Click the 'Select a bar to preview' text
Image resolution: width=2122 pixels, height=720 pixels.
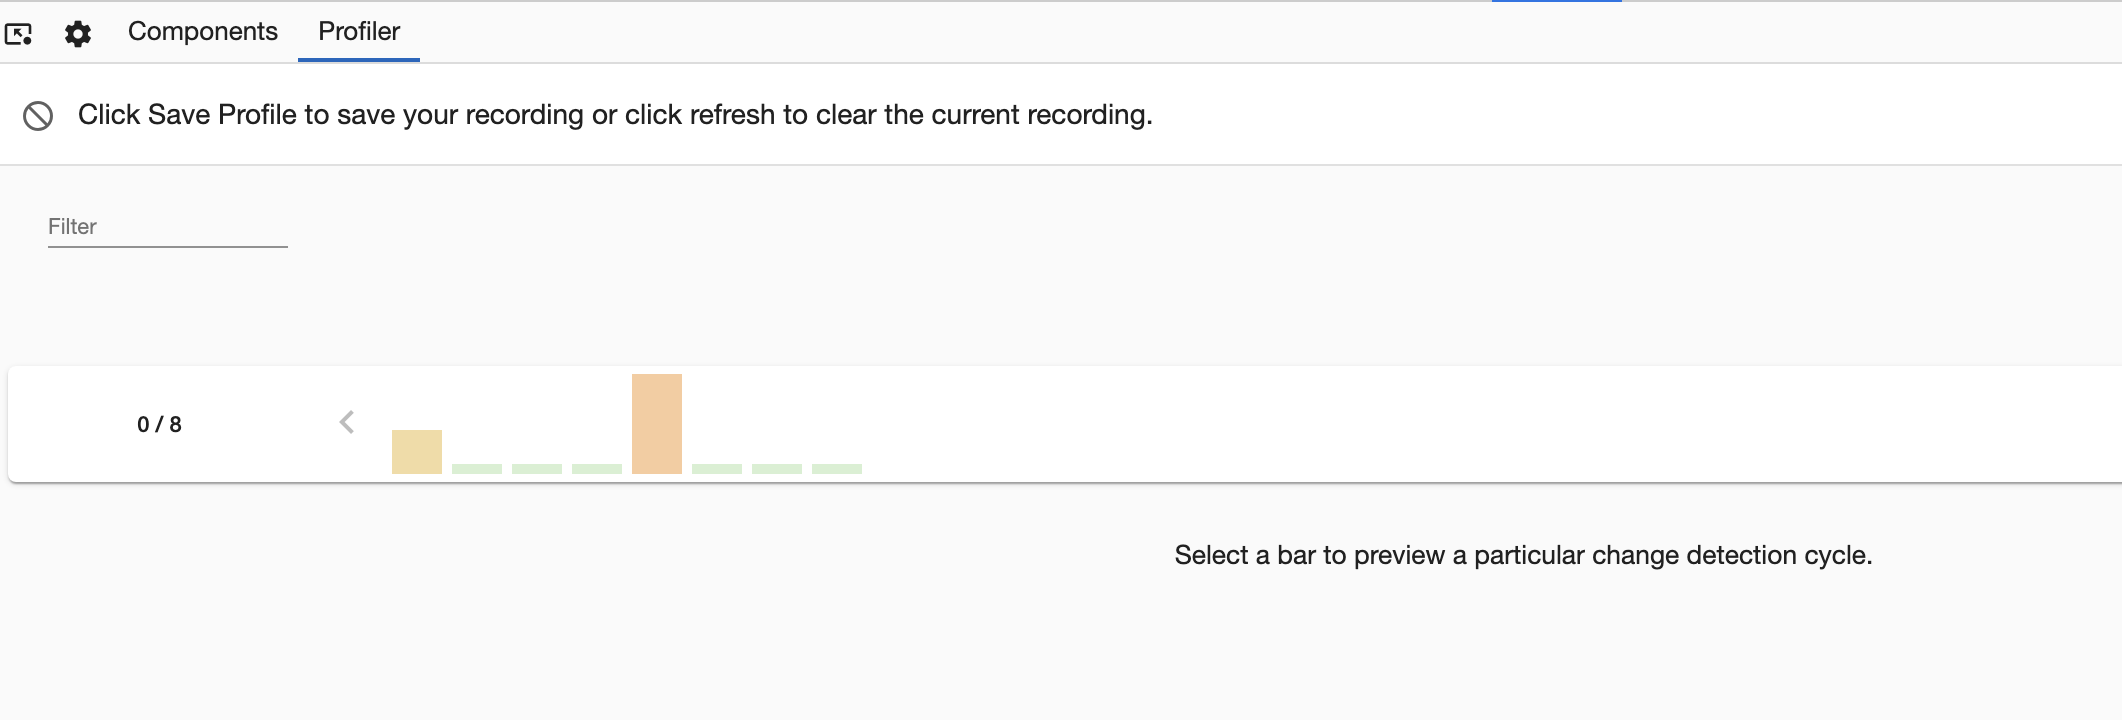(x=1523, y=557)
